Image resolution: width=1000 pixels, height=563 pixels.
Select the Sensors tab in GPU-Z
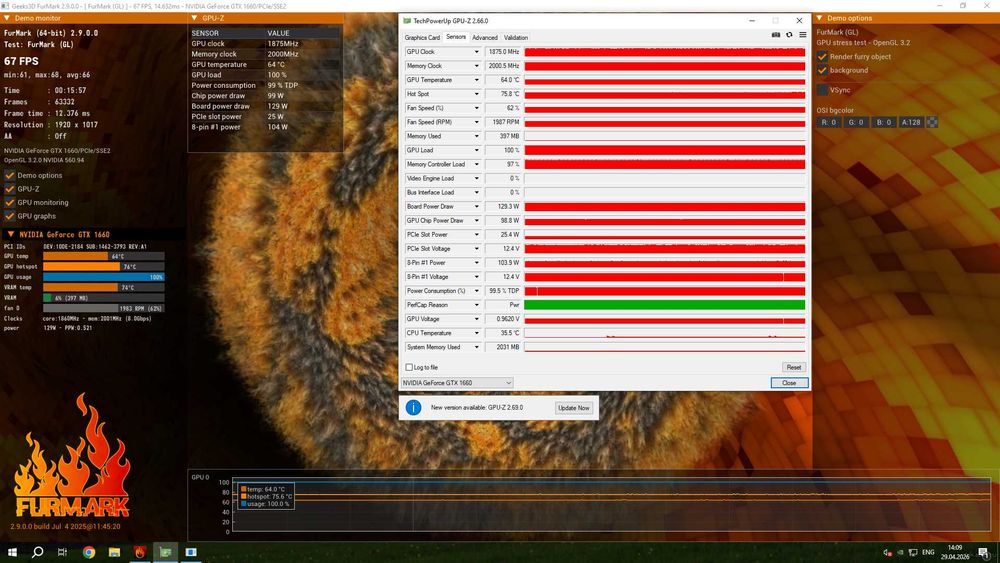455,37
